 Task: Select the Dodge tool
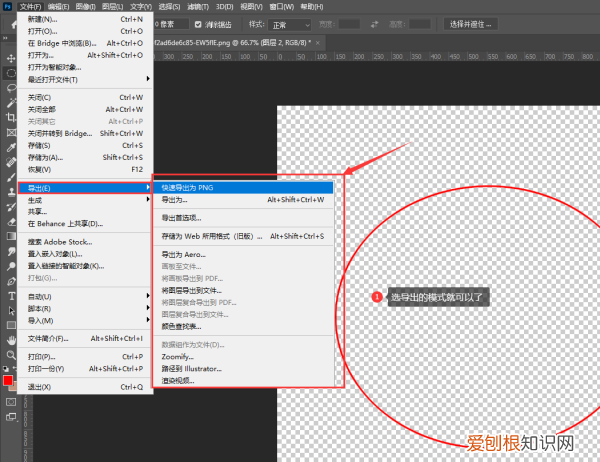[x=11, y=266]
